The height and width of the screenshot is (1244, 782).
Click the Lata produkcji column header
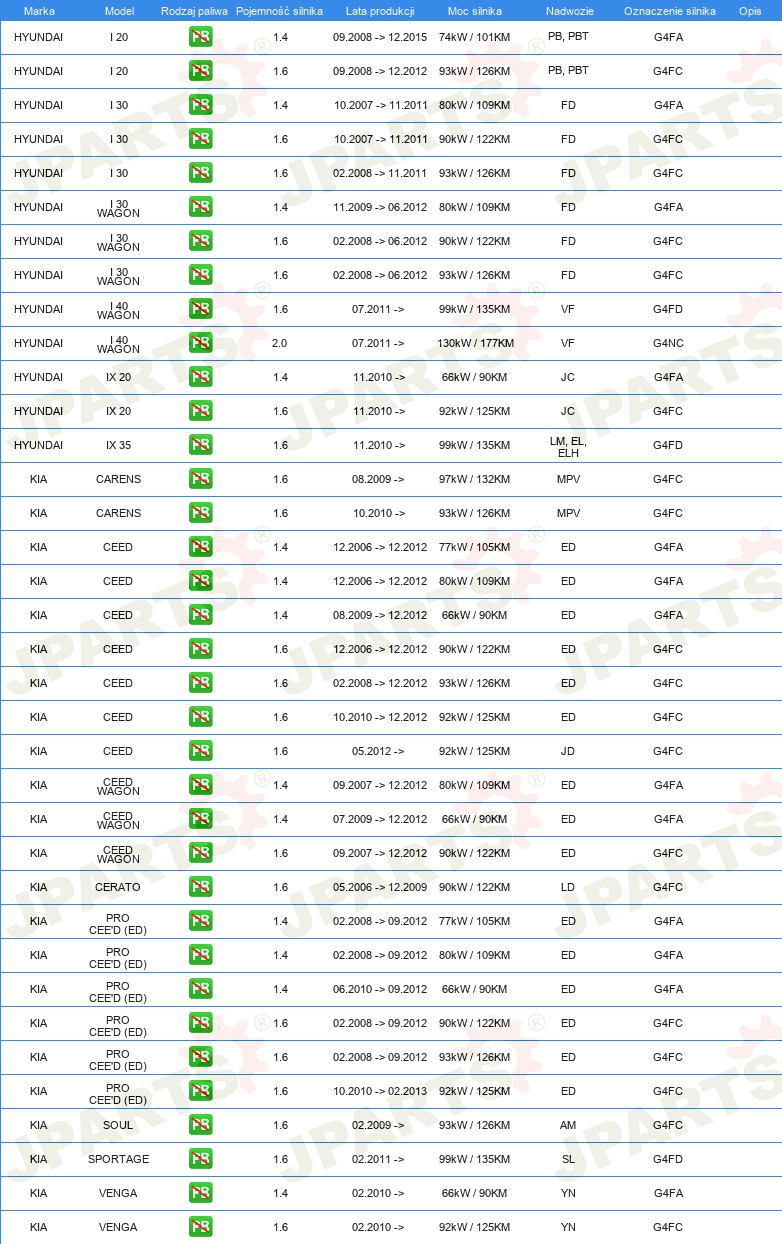[380, 10]
